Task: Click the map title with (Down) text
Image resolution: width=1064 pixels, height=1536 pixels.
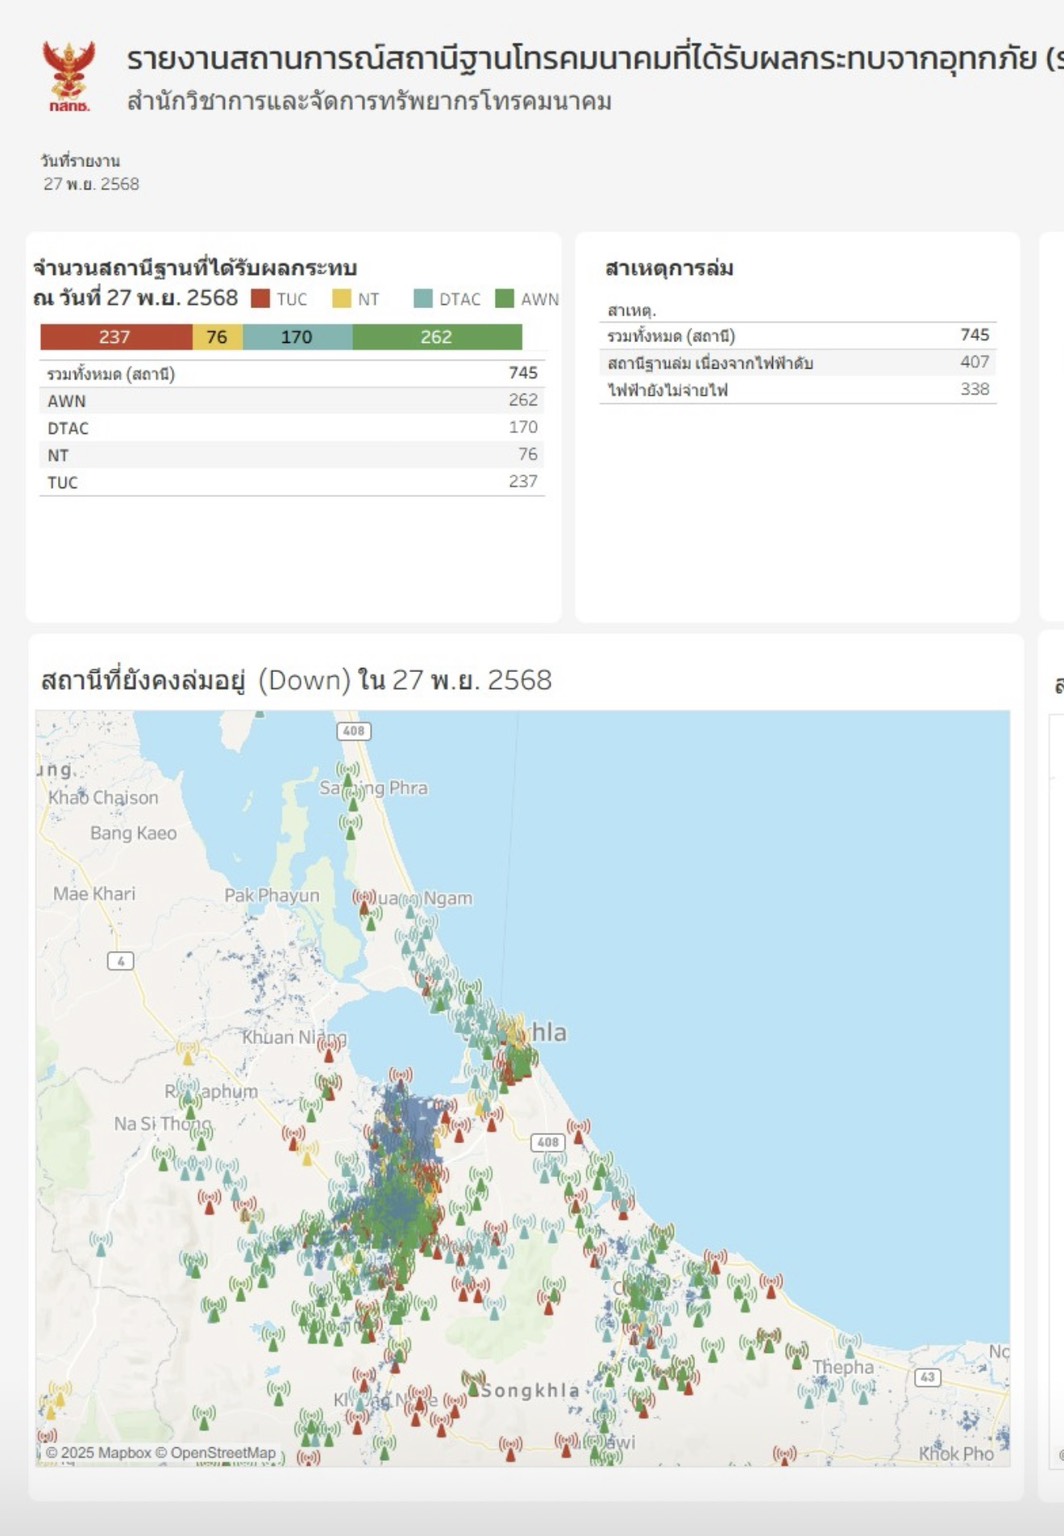Action: click(296, 680)
